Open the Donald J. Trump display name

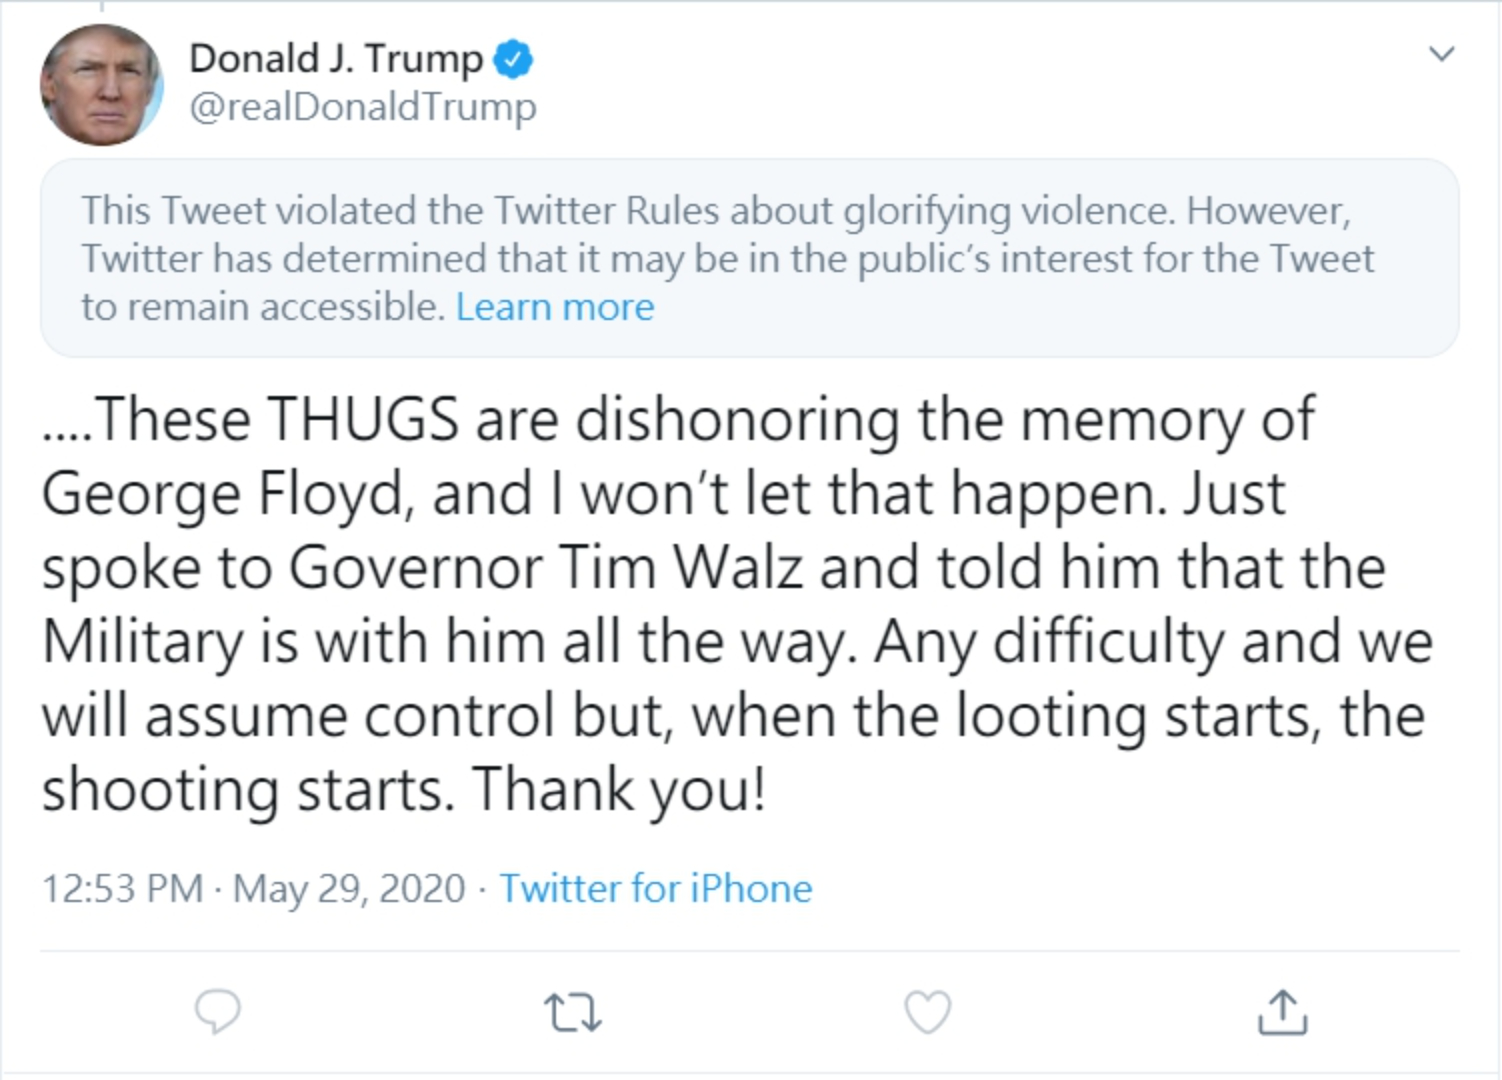(x=336, y=59)
